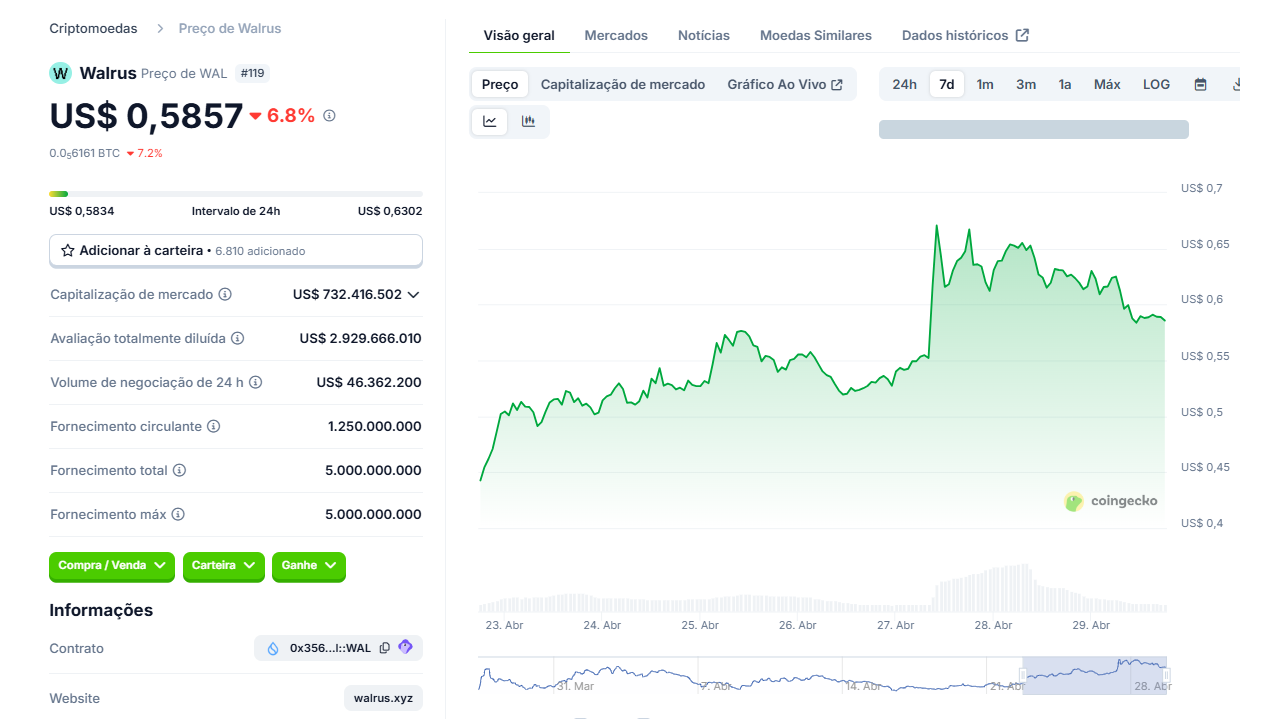Select the Máx time range
Viewport: 1276px width, 719px height.
click(x=1107, y=84)
